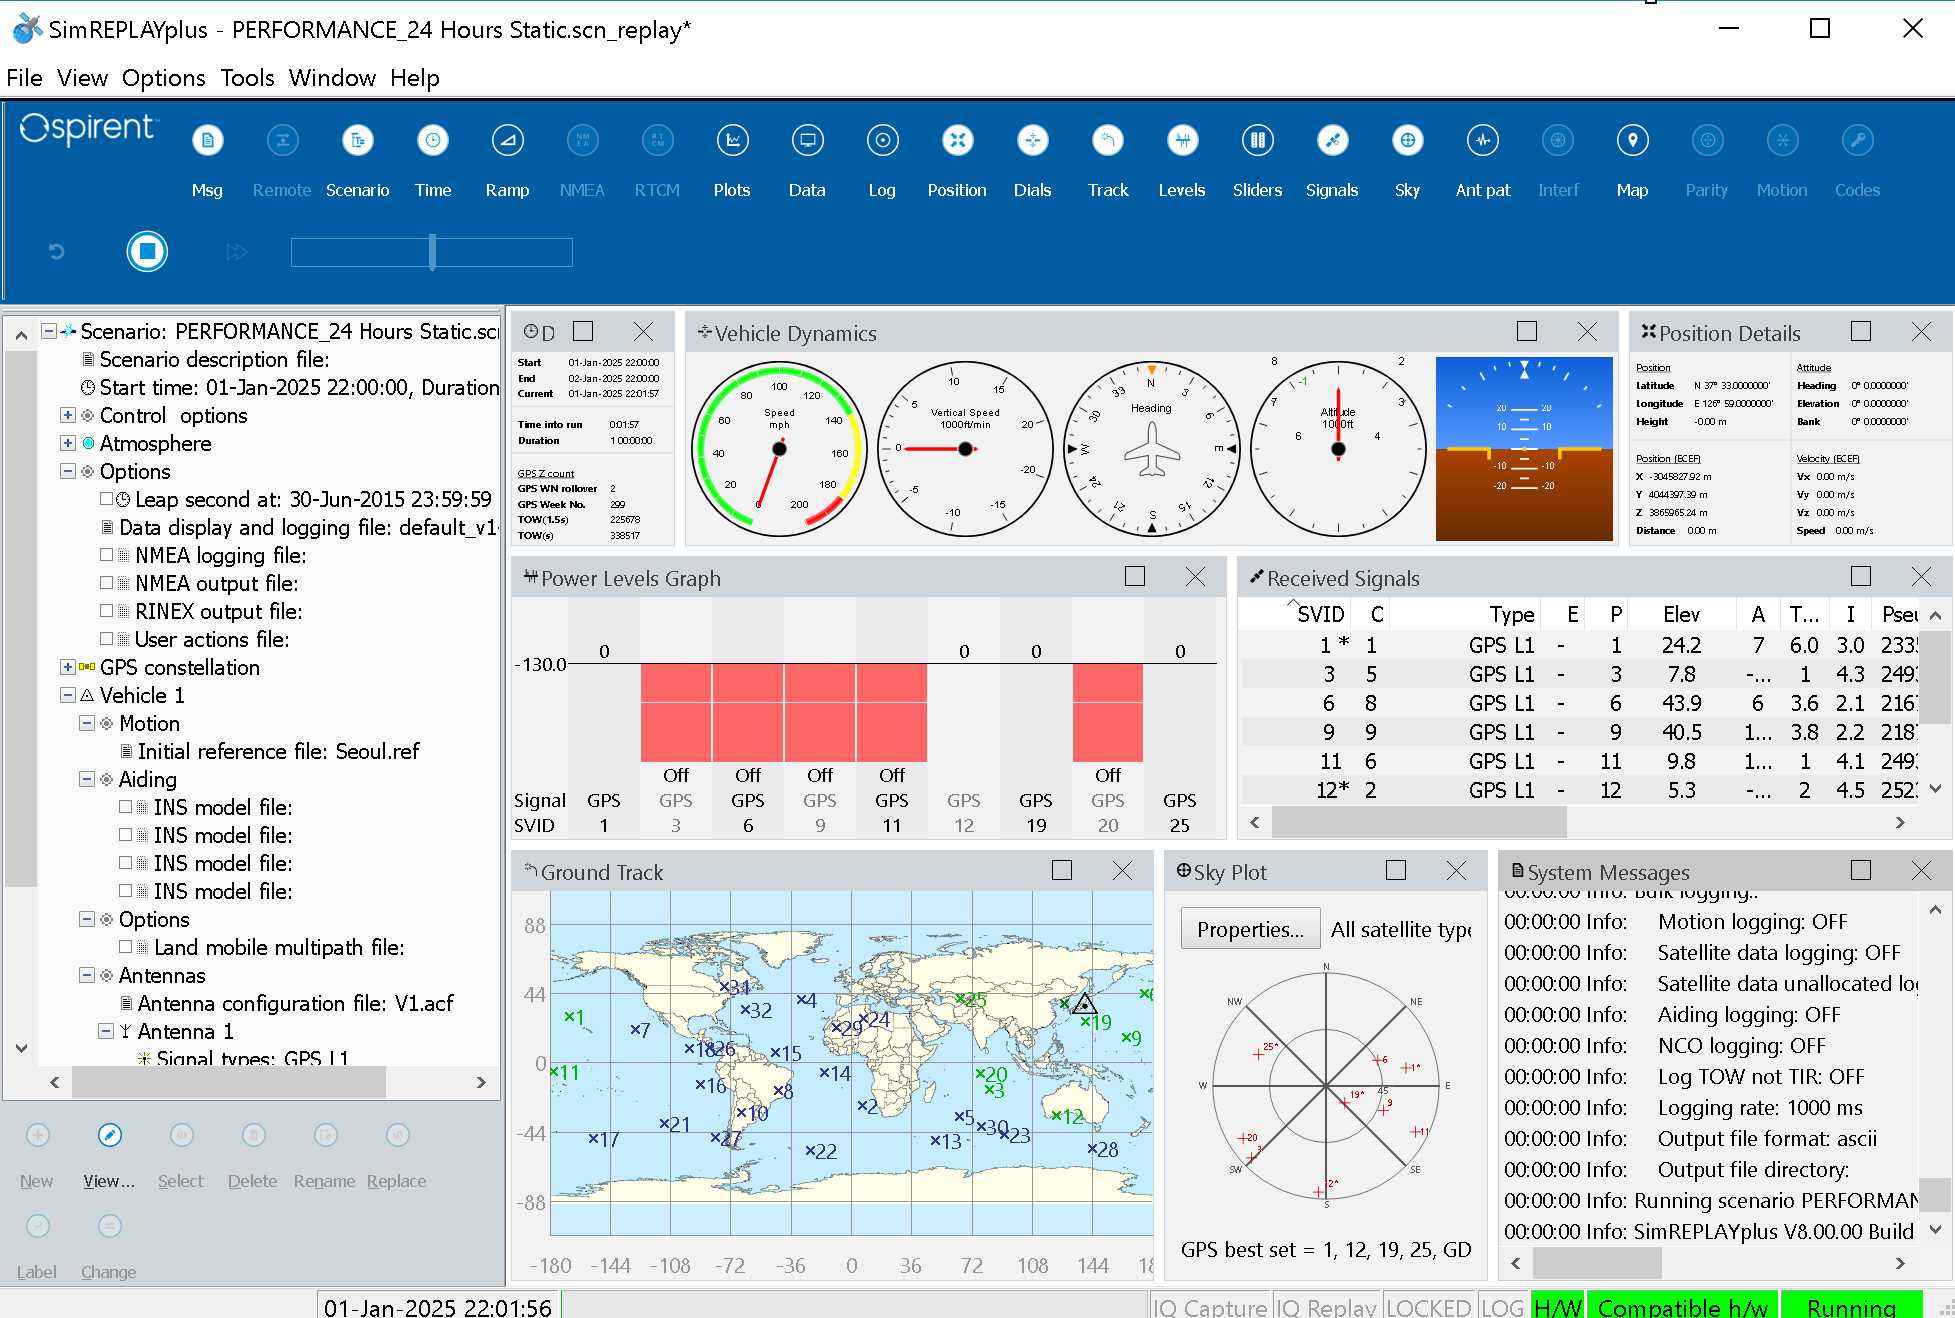Open the Power Levels toolbar icon
Viewport: 1955px width, 1318px height.
[1182, 141]
